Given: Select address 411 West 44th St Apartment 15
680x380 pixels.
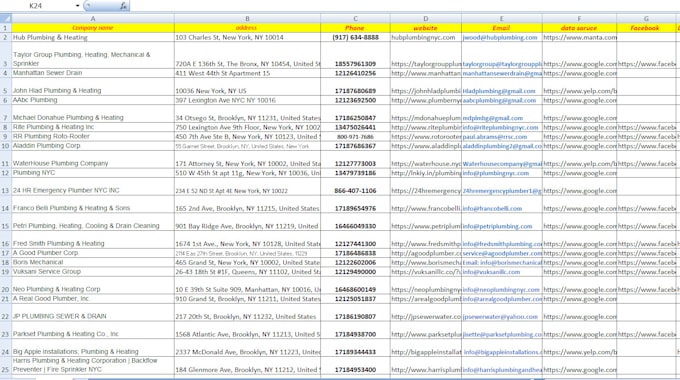Looking at the screenshot, I should tap(247, 73).
